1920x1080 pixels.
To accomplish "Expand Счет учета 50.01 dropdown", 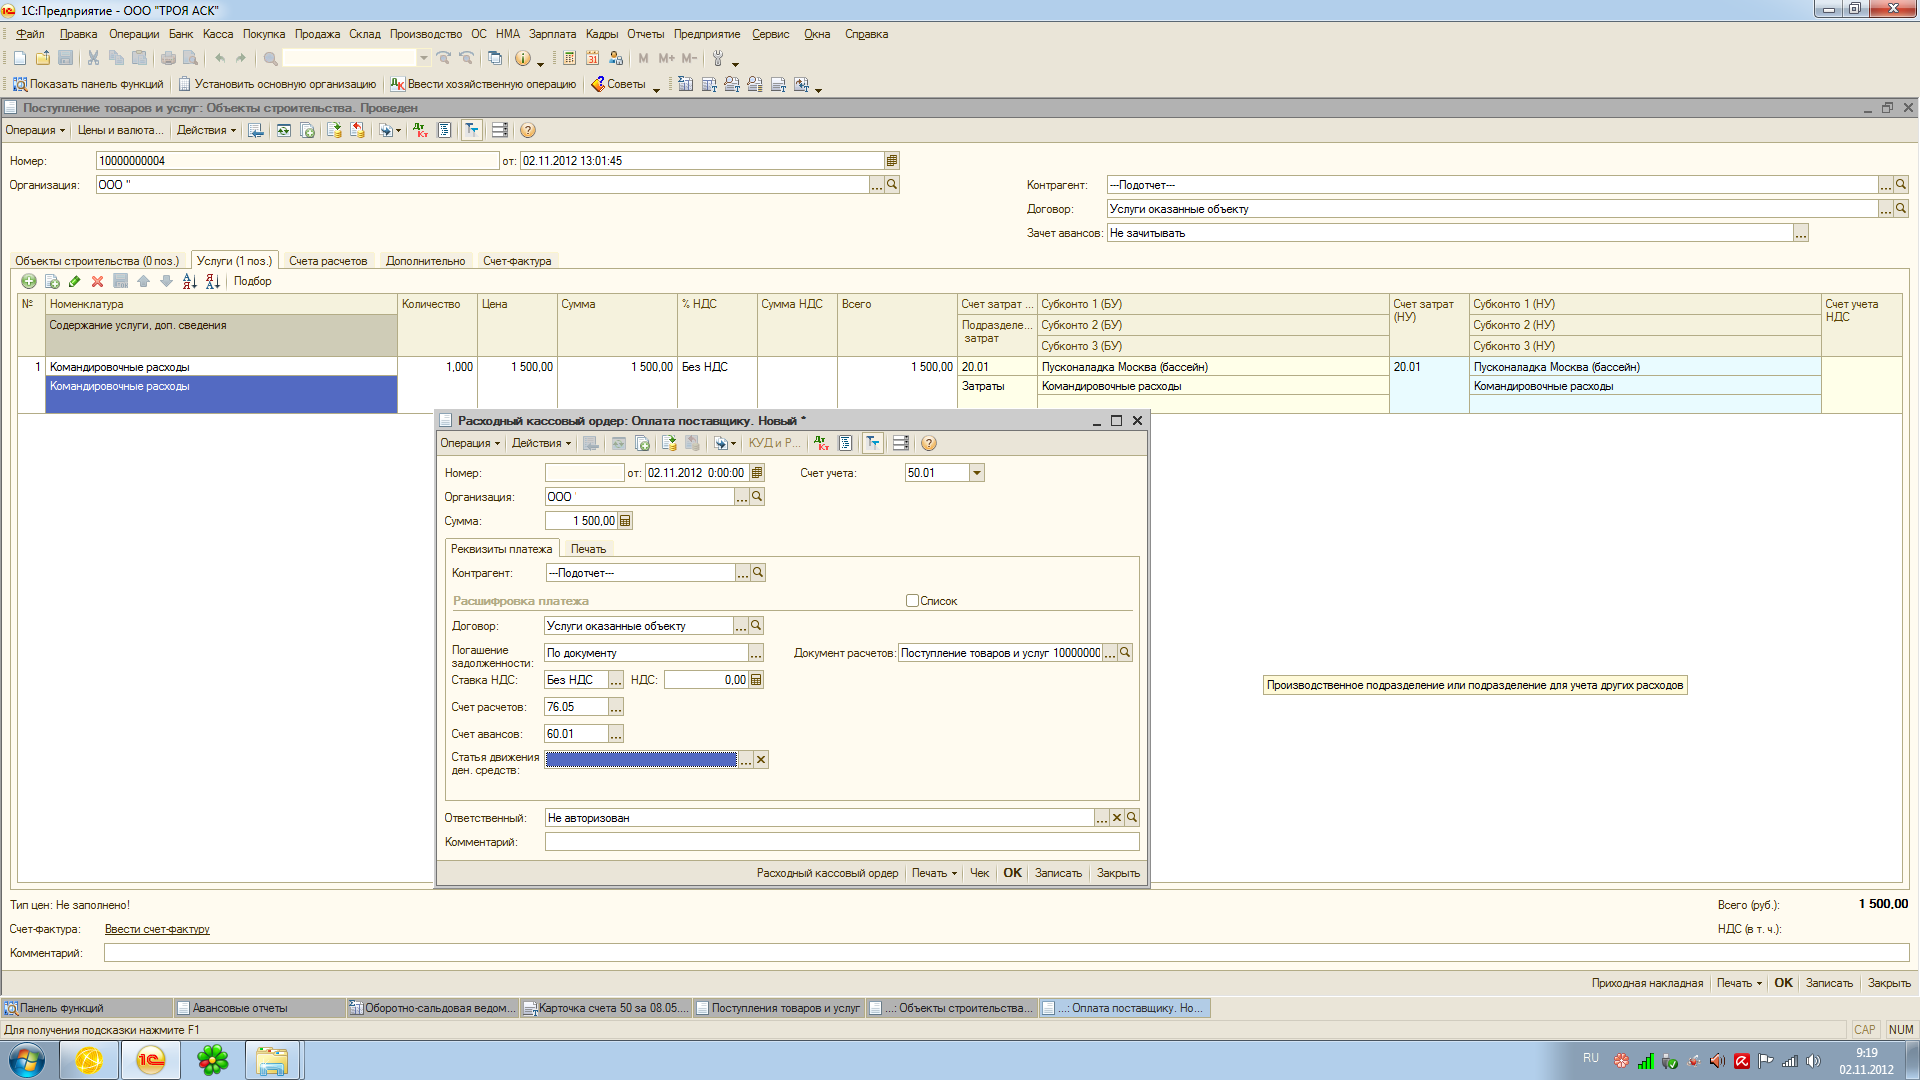I will [x=977, y=473].
